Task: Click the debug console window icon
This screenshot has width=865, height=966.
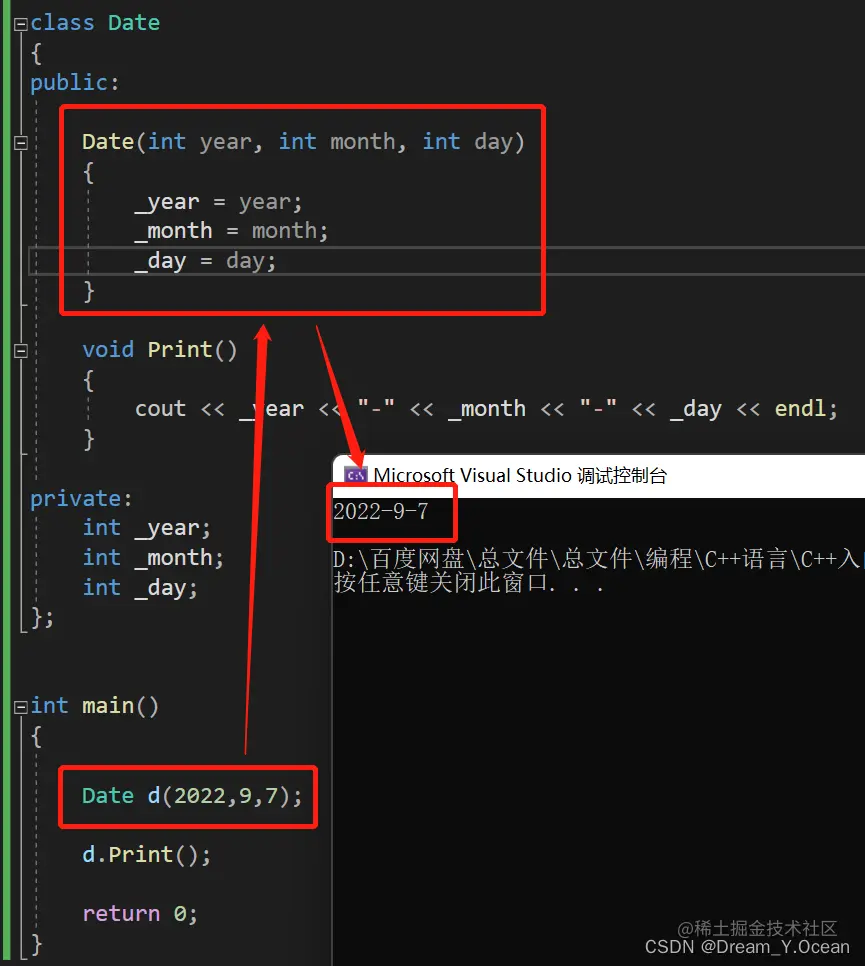Action: pyautogui.click(x=355, y=476)
